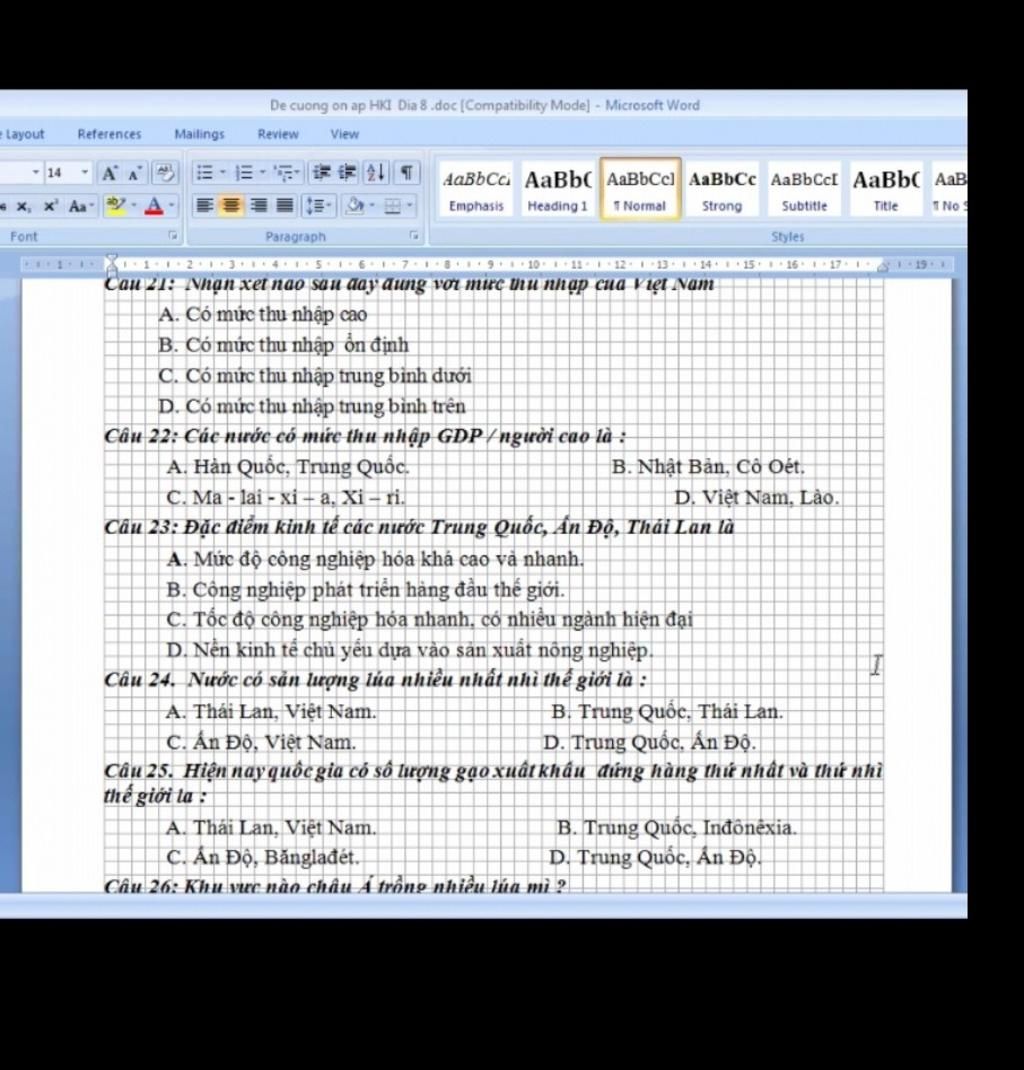Image resolution: width=1024 pixels, height=1070 pixels.
Task: Click answer 'A. Hàn Quốc, Trung Quốc.'
Action: tap(288, 467)
